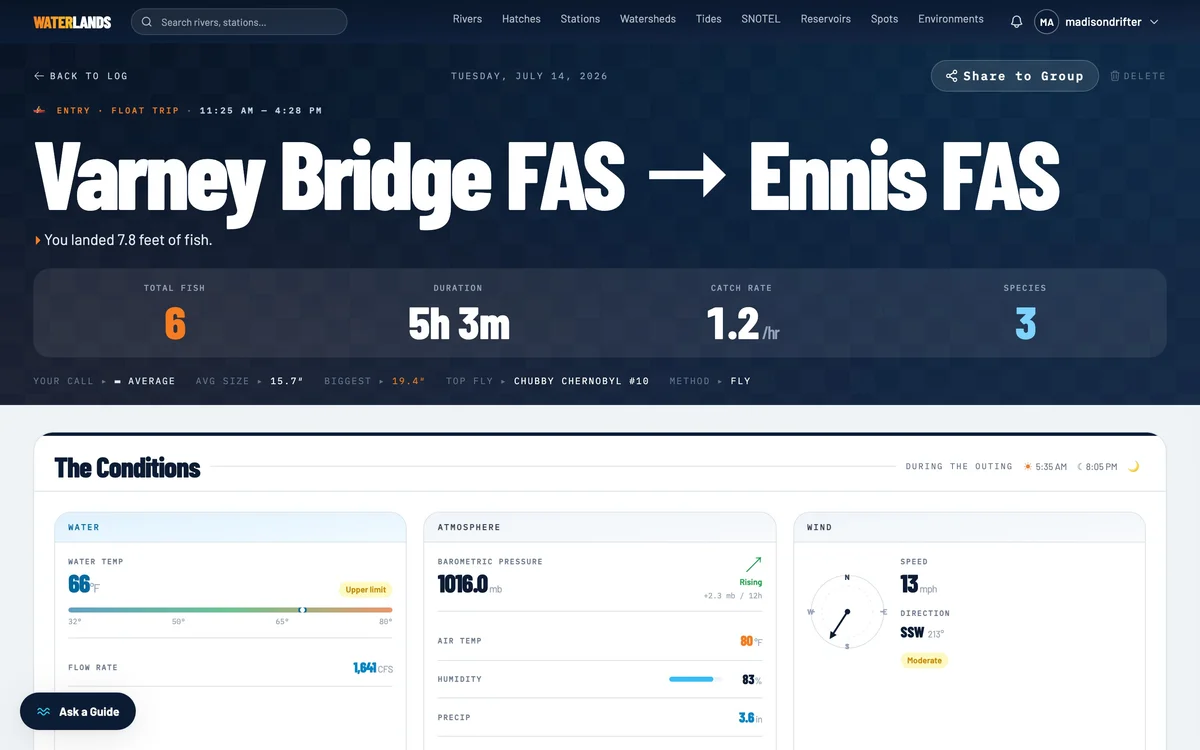The width and height of the screenshot is (1200, 750).
Task: Click the Catch Rate 1.2 /hr value
Action: click(x=743, y=324)
